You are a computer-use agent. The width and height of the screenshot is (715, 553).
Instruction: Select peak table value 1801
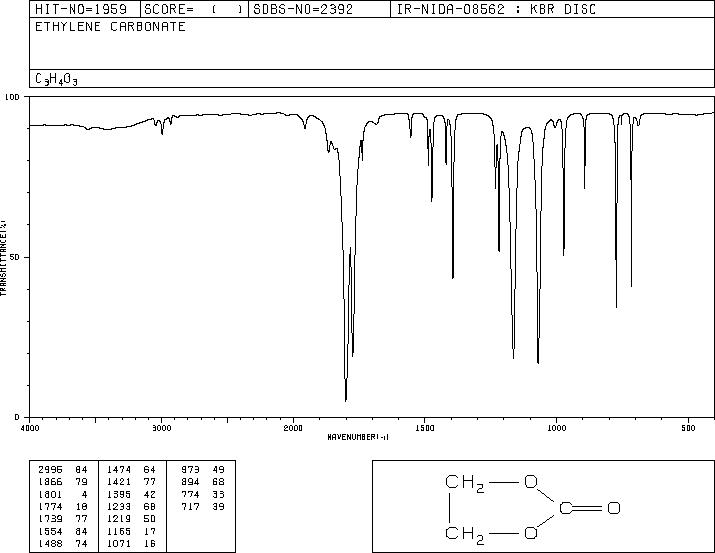(50, 494)
